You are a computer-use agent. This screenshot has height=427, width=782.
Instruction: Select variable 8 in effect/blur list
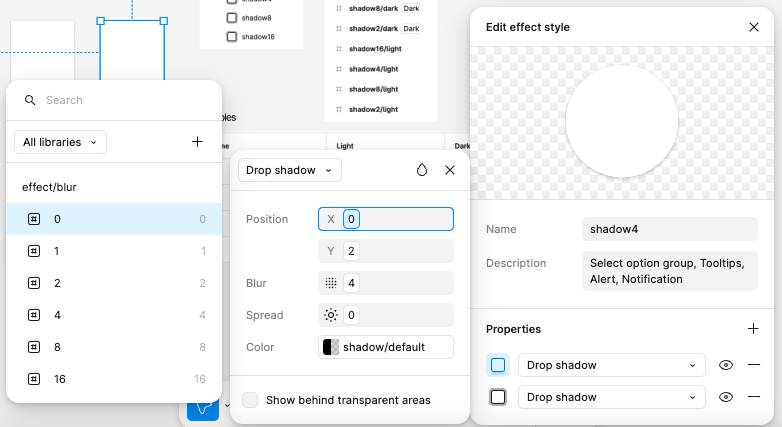click(x=114, y=347)
